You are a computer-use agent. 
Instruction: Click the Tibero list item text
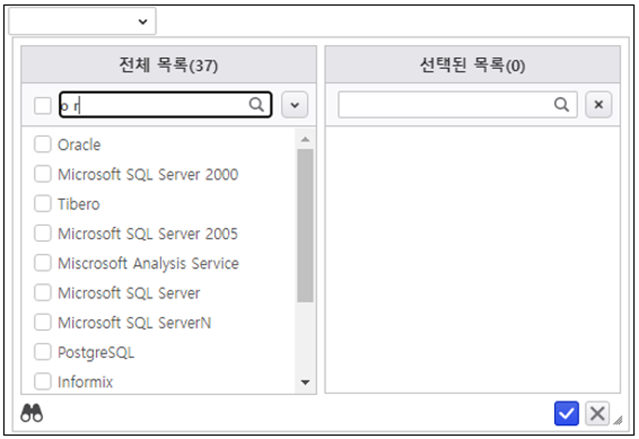click(x=79, y=204)
